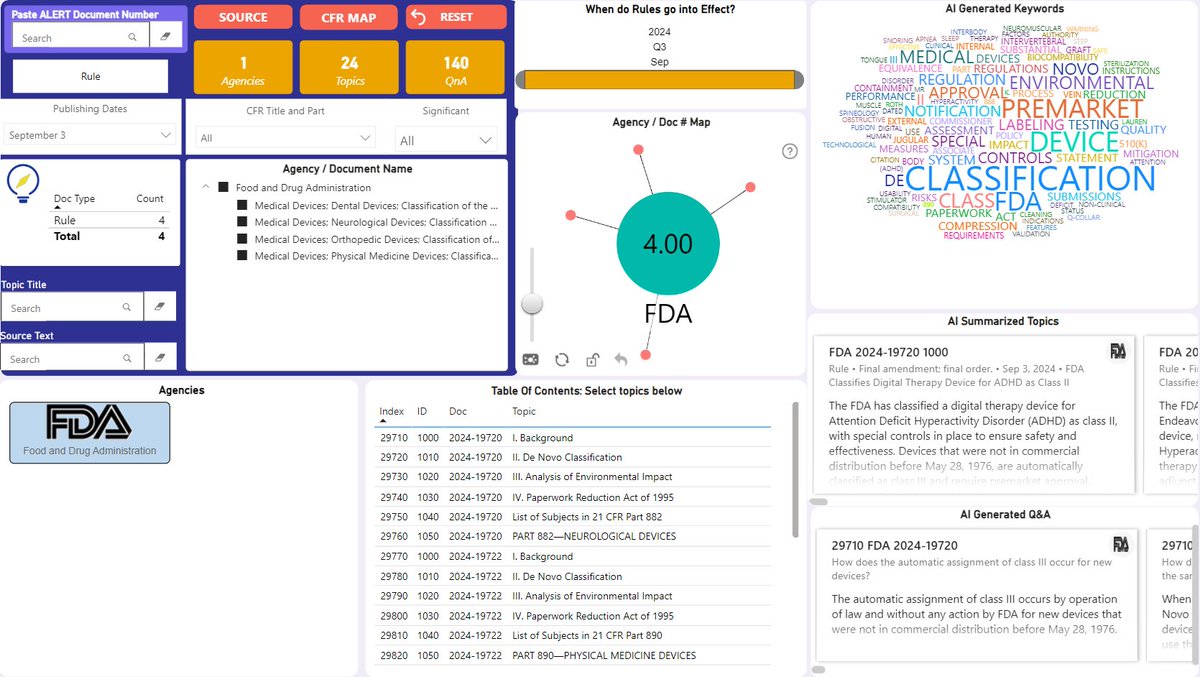Refresh the agency map with circular arrows icon

(x=562, y=360)
